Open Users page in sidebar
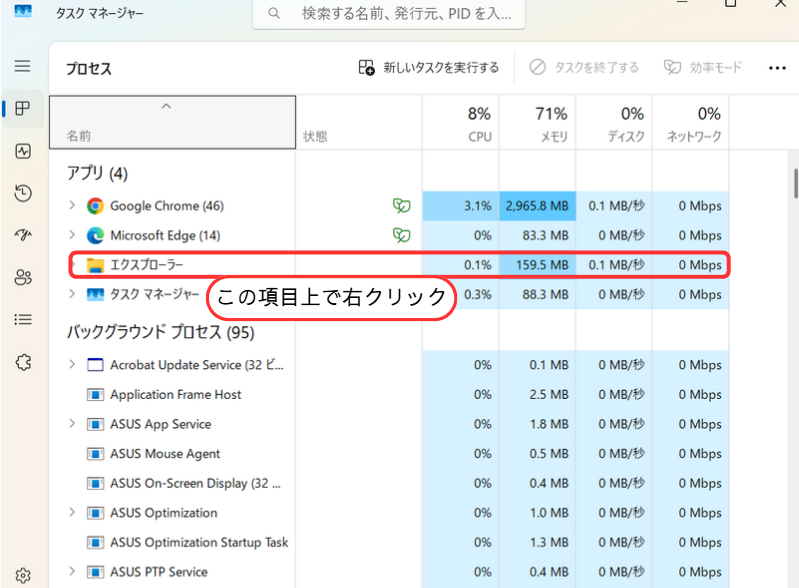This screenshot has height=588, width=799. click(x=23, y=277)
